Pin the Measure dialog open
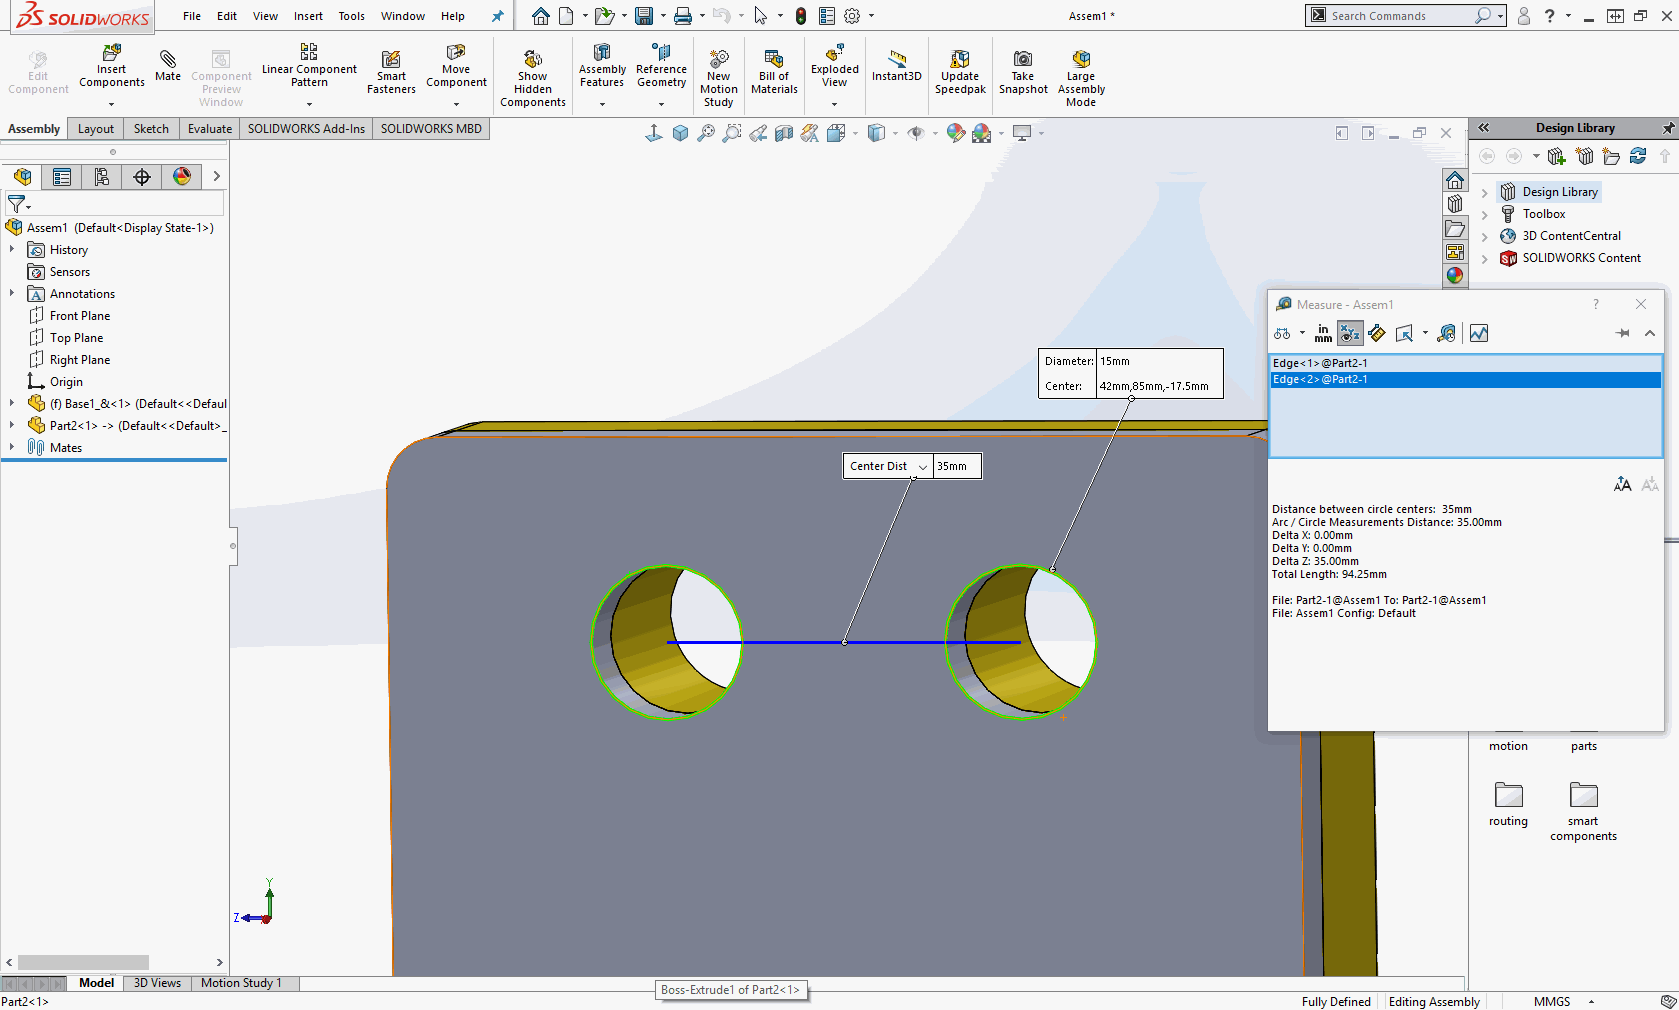Image resolution: width=1679 pixels, height=1010 pixels. click(x=1622, y=333)
